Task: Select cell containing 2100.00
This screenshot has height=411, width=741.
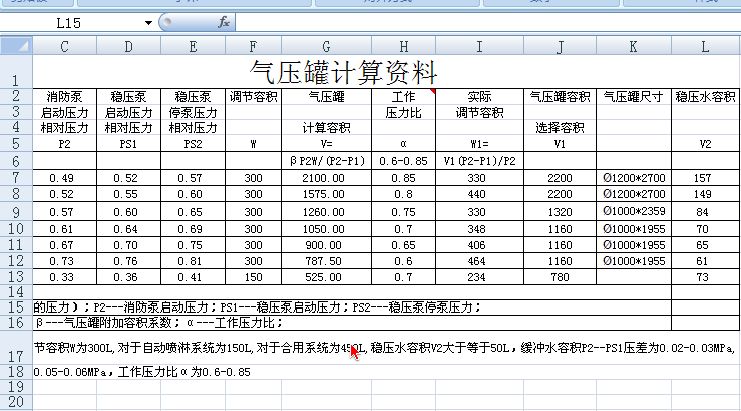Action: coord(326,177)
